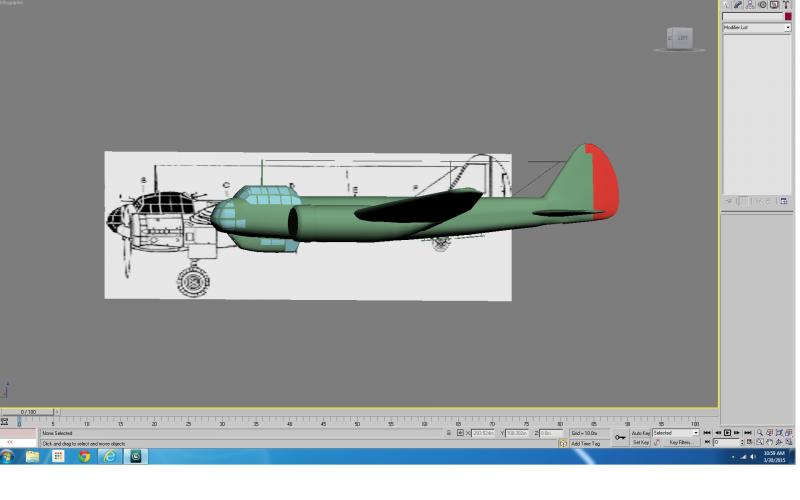This screenshot has width=800, height=500.
Task: Toggle the Pin Stack icon
Action: tap(729, 201)
